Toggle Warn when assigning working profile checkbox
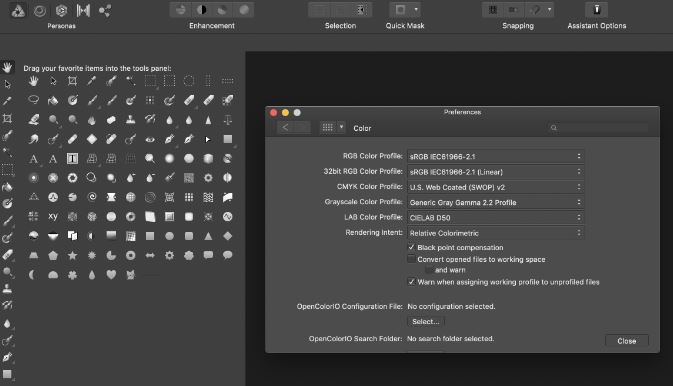The width and height of the screenshot is (673, 386). (411, 282)
